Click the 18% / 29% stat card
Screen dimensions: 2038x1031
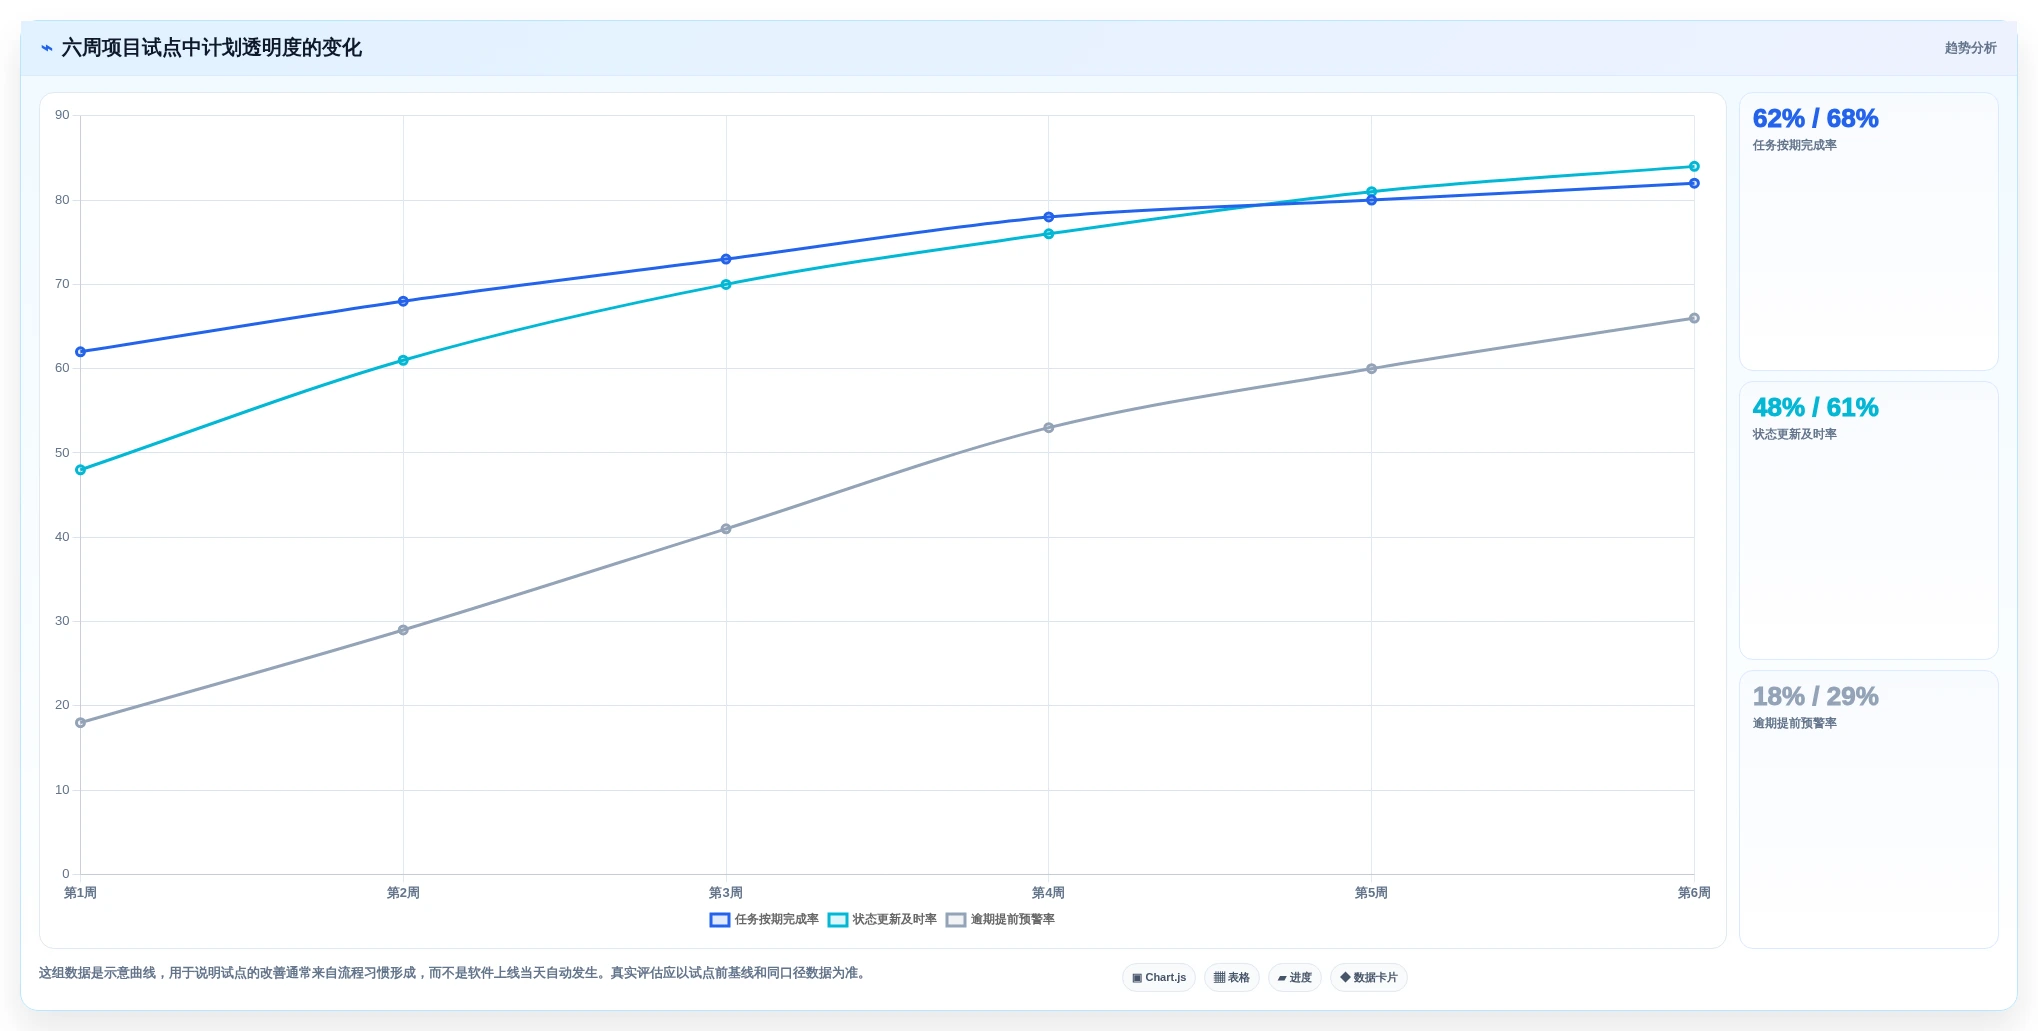tap(1868, 809)
